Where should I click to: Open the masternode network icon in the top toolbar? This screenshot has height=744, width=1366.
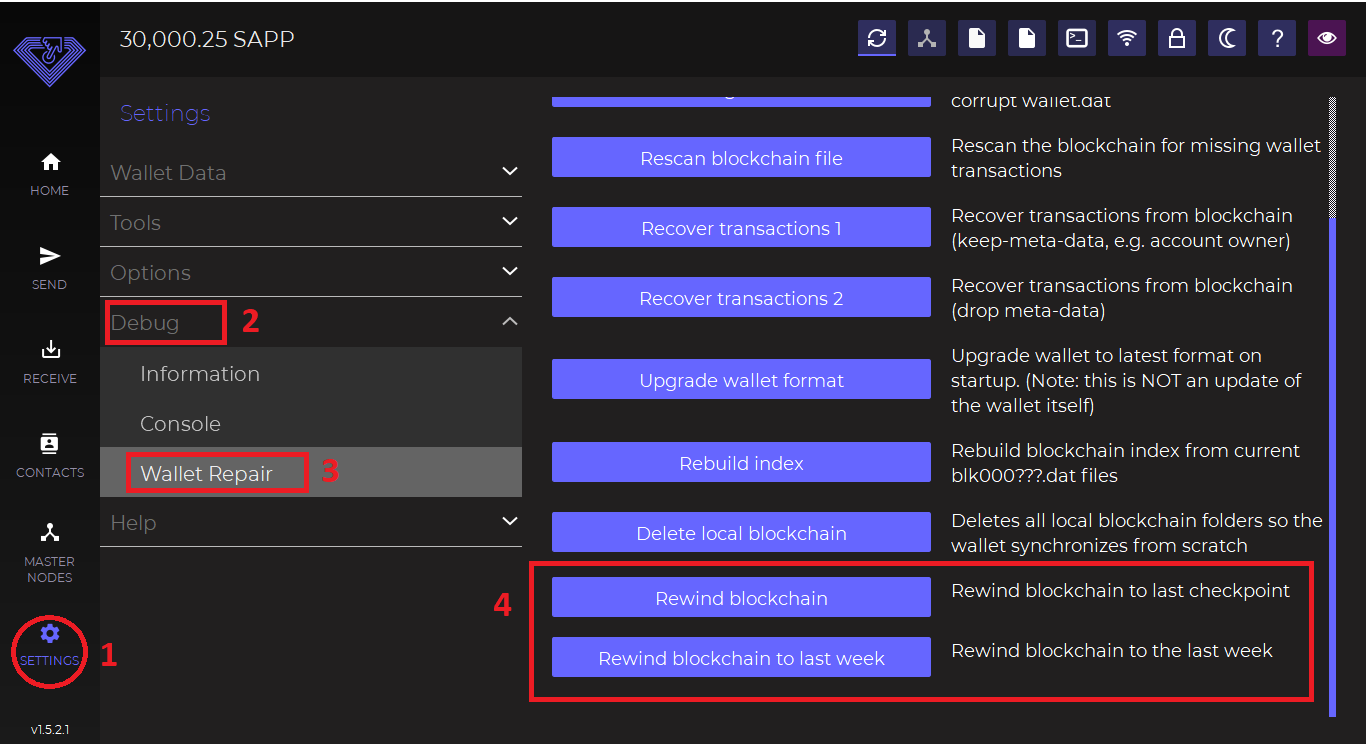tap(927, 39)
